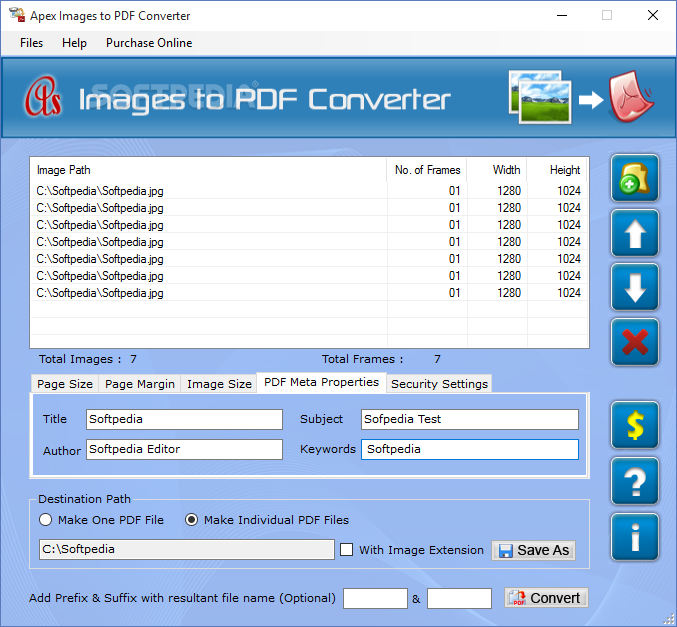
Task: Open the Help menu
Action: [x=74, y=43]
